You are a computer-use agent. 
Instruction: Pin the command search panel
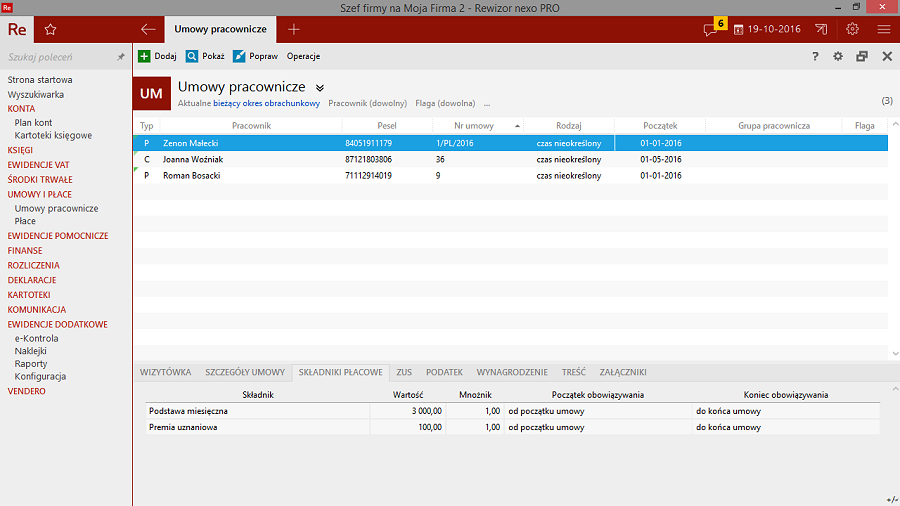(121, 57)
